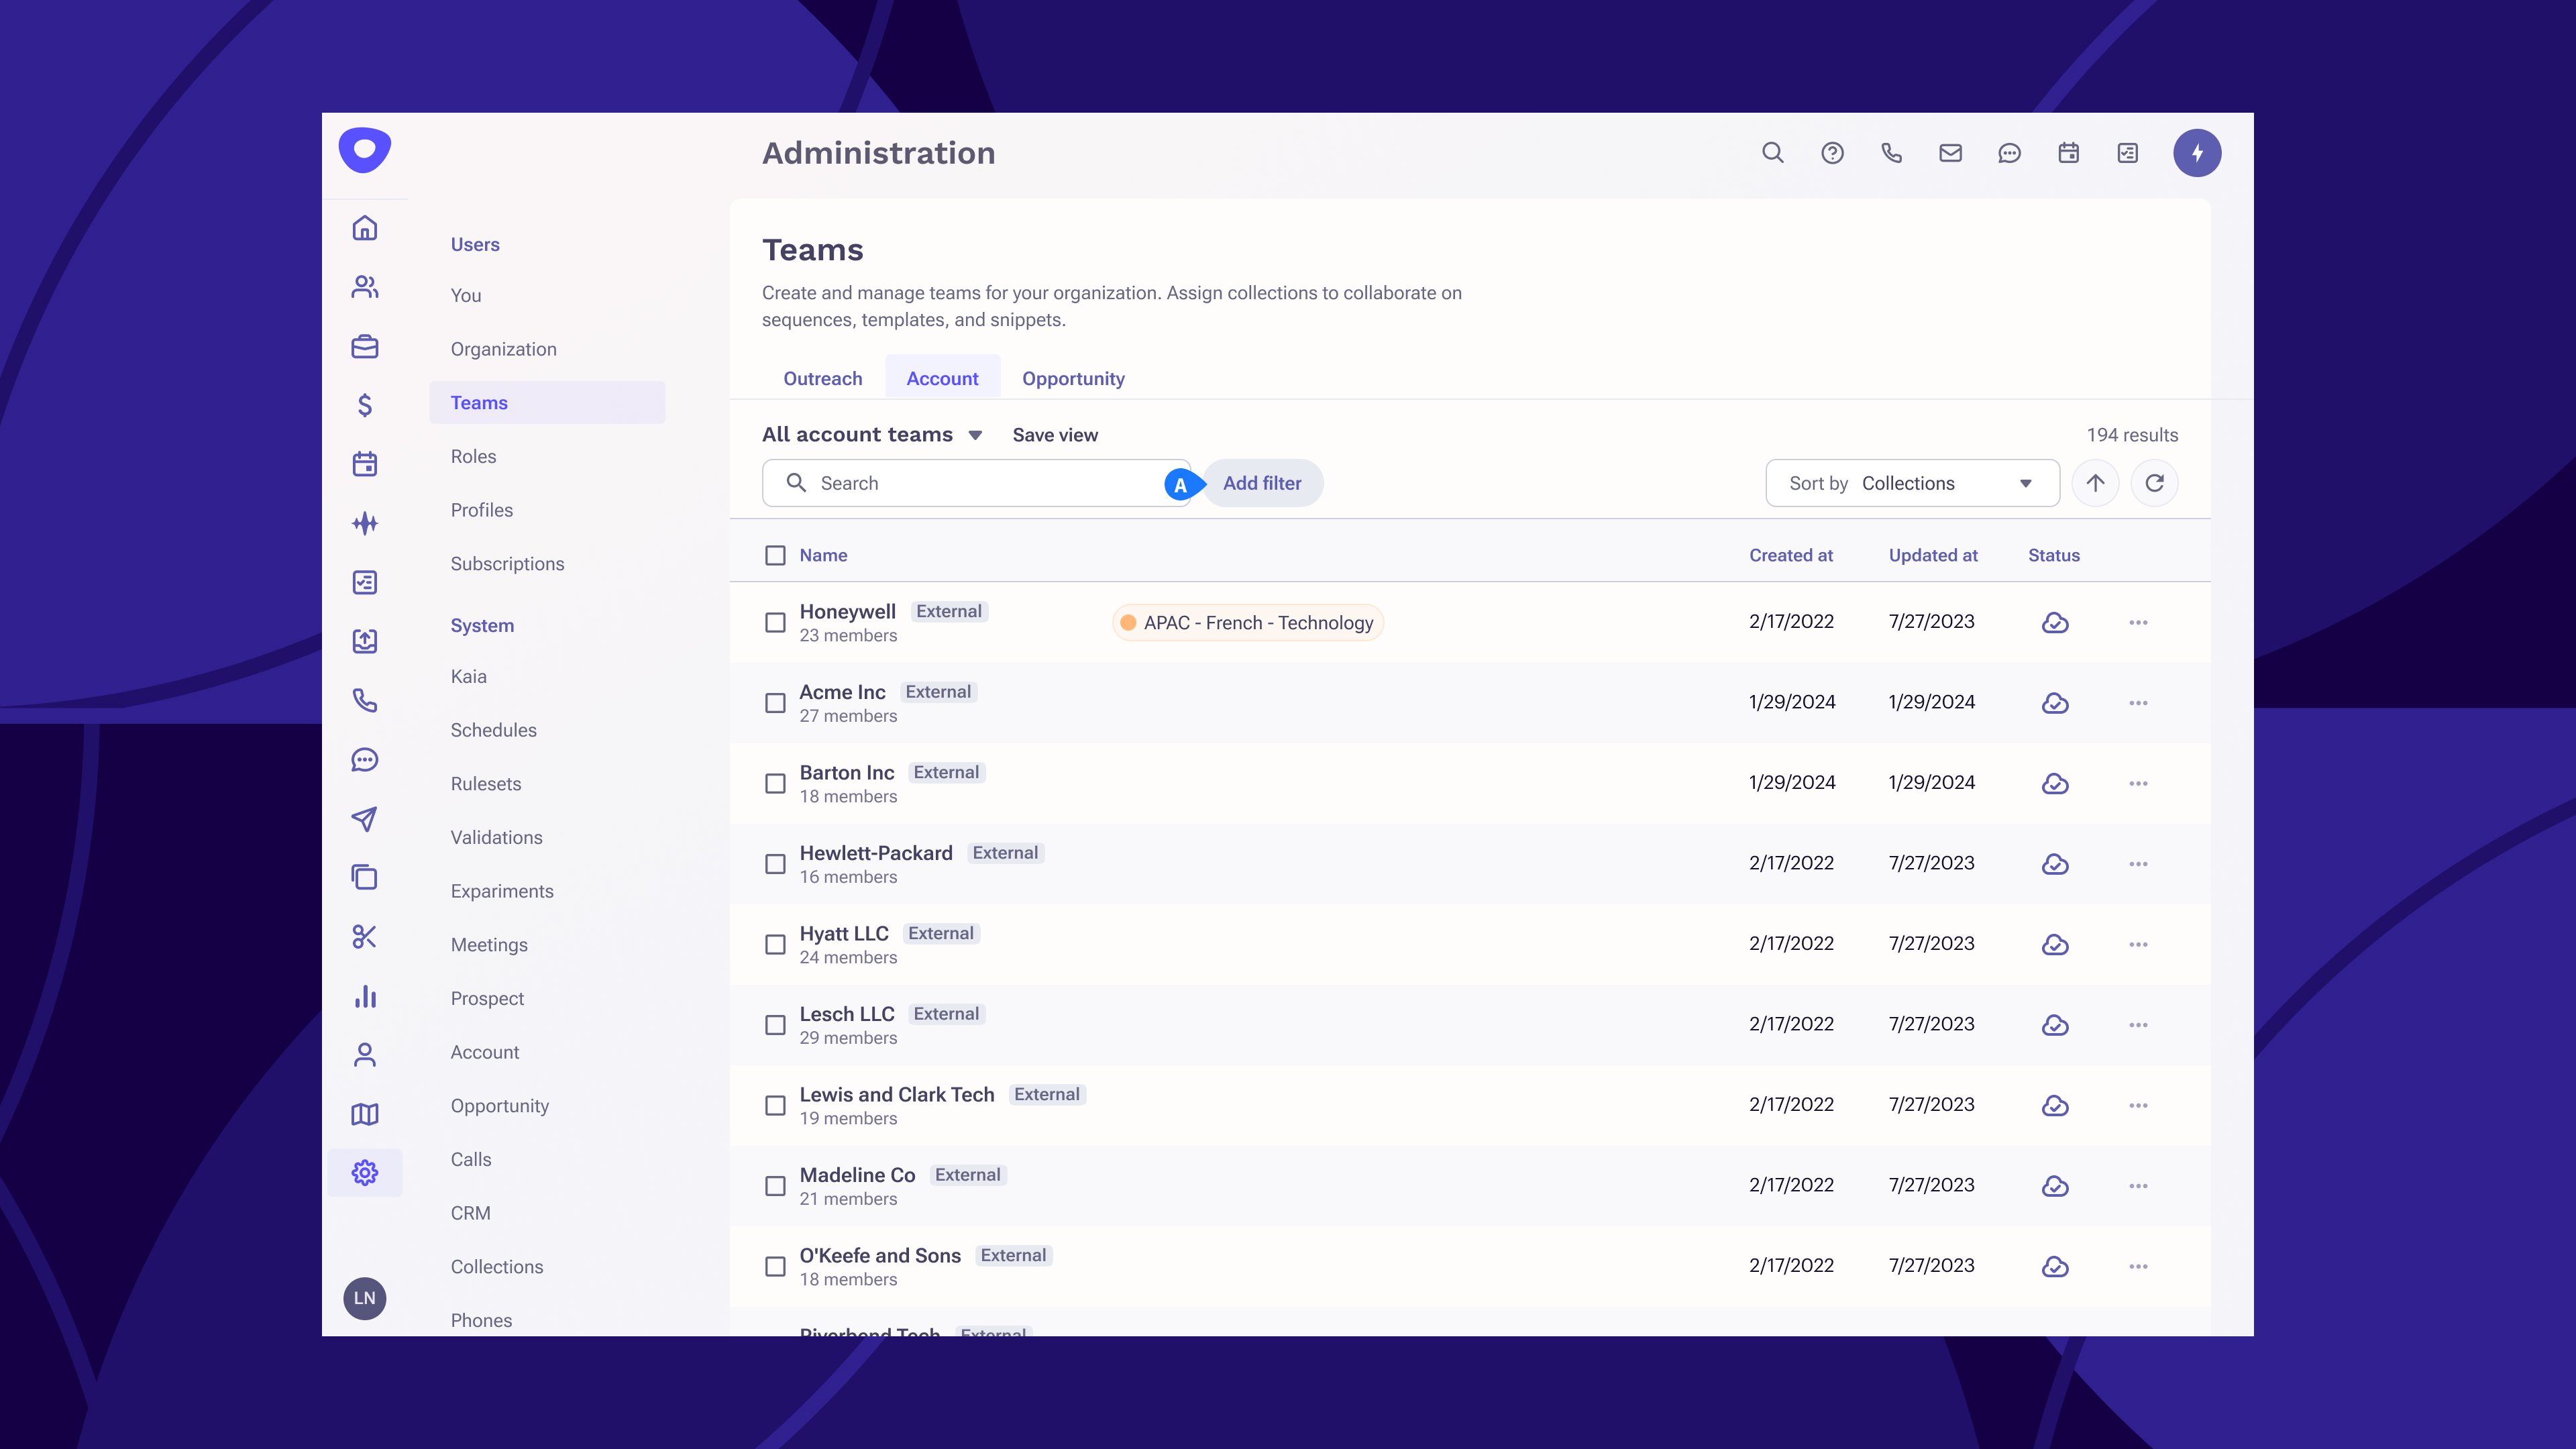Click Save view
The height and width of the screenshot is (1449, 2576).
(1055, 435)
